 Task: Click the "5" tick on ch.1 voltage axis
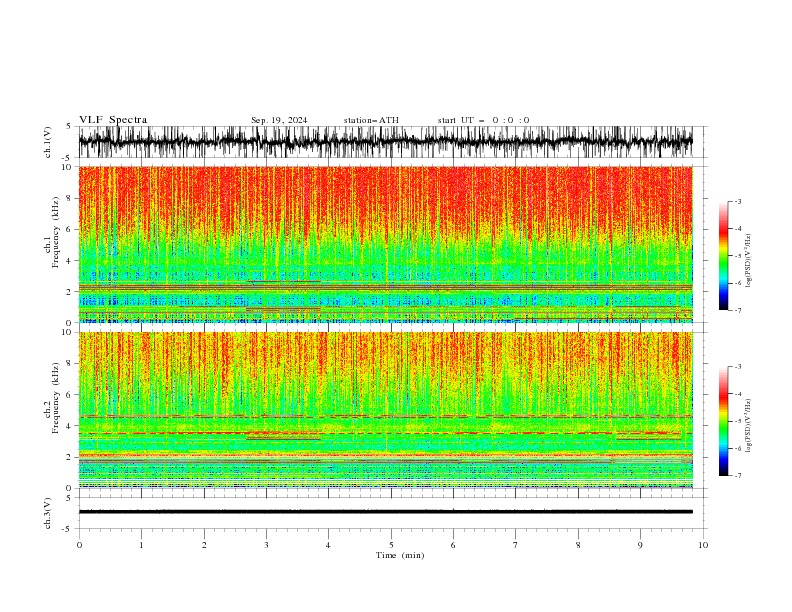tap(69, 127)
